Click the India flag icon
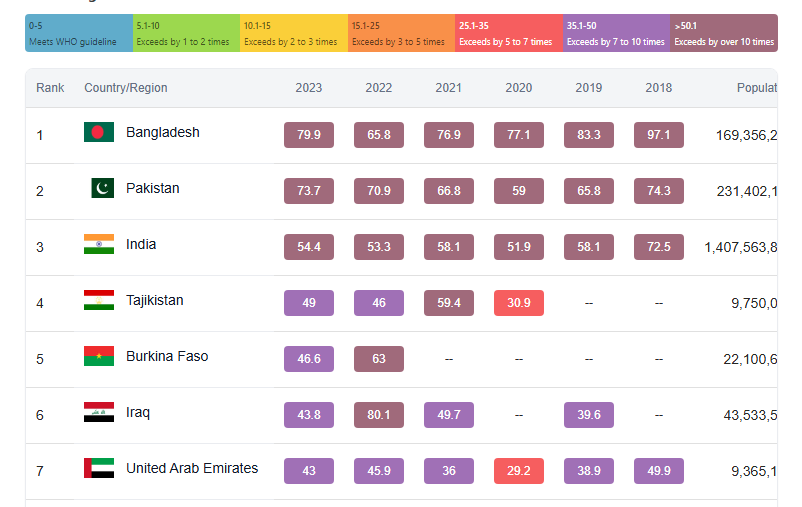802x507 pixels. [99, 245]
